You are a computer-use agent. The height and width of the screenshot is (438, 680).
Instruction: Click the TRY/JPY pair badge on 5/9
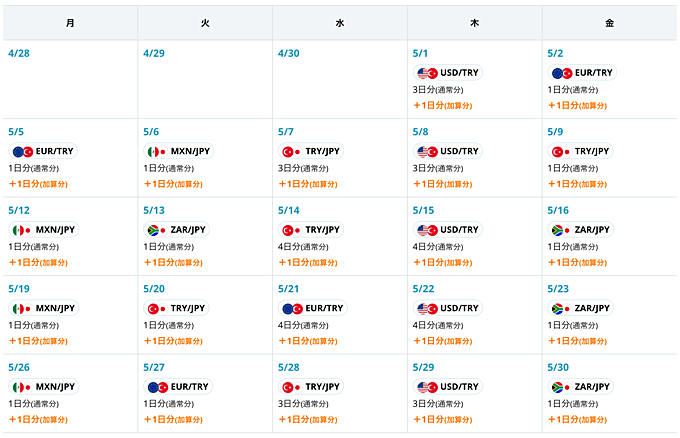pyautogui.click(x=582, y=151)
